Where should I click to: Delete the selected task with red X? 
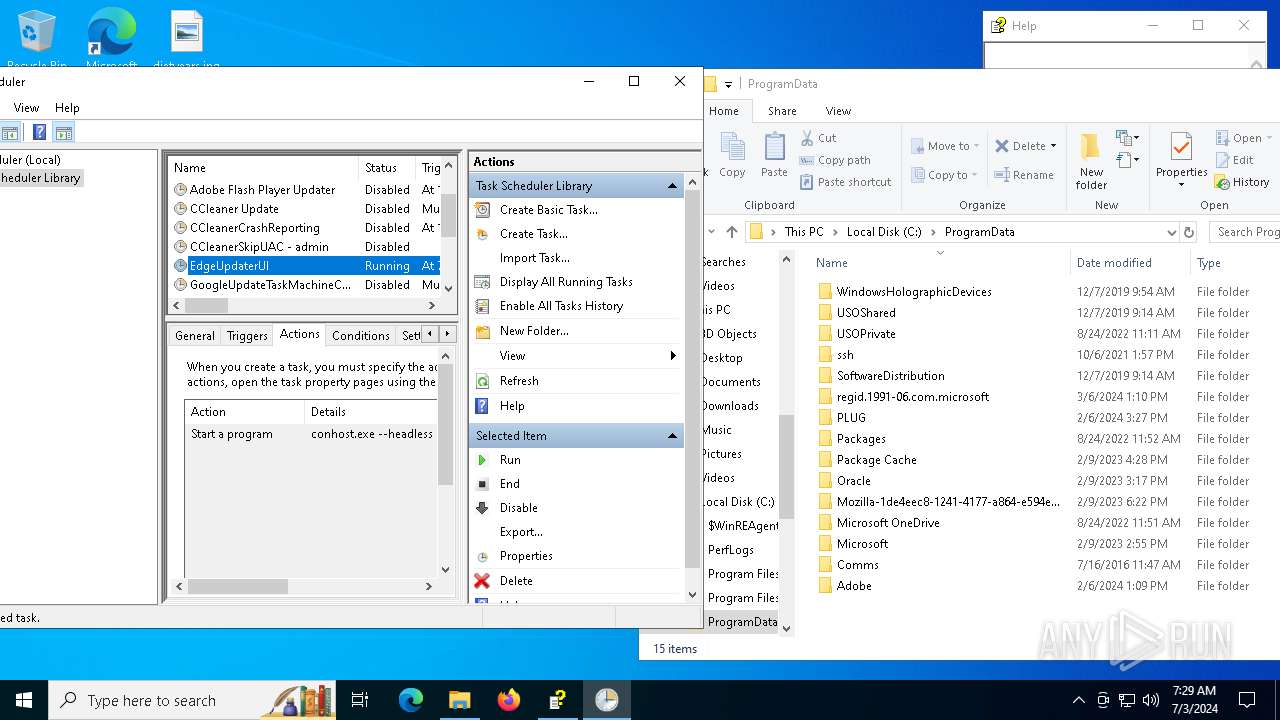482,581
